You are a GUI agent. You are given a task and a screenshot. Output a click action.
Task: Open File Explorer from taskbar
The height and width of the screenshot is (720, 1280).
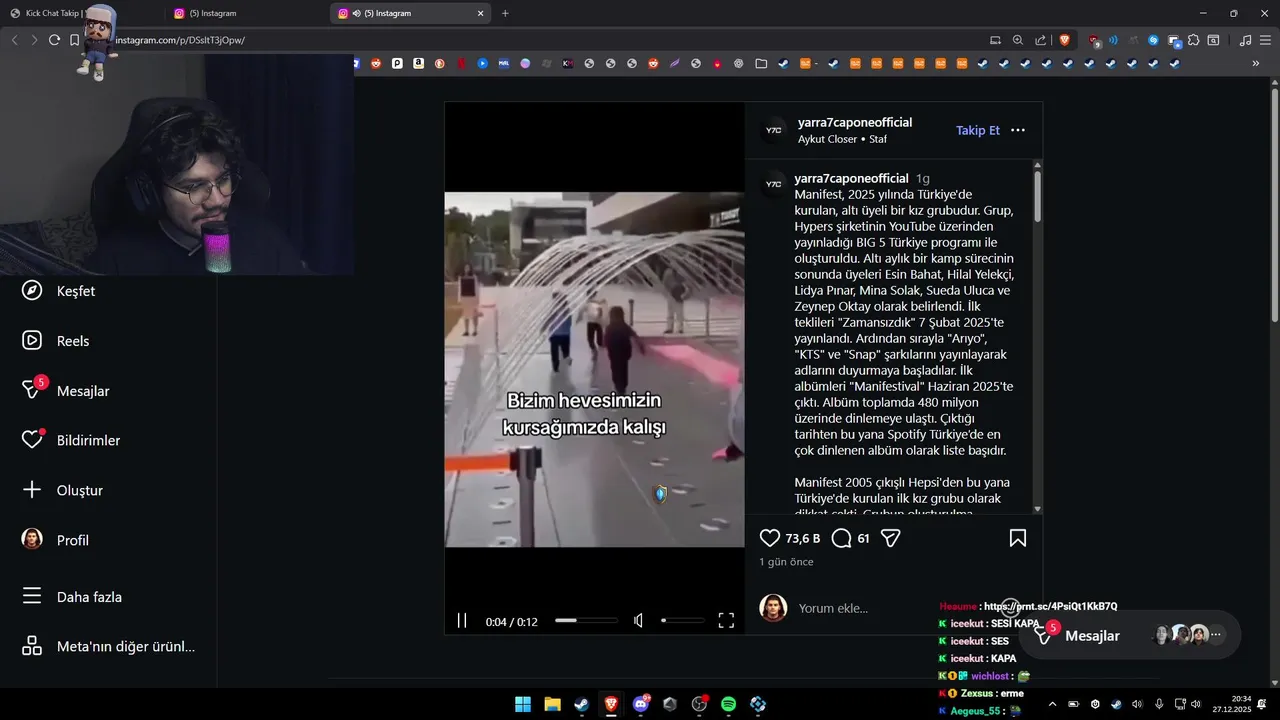[x=552, y=704]
